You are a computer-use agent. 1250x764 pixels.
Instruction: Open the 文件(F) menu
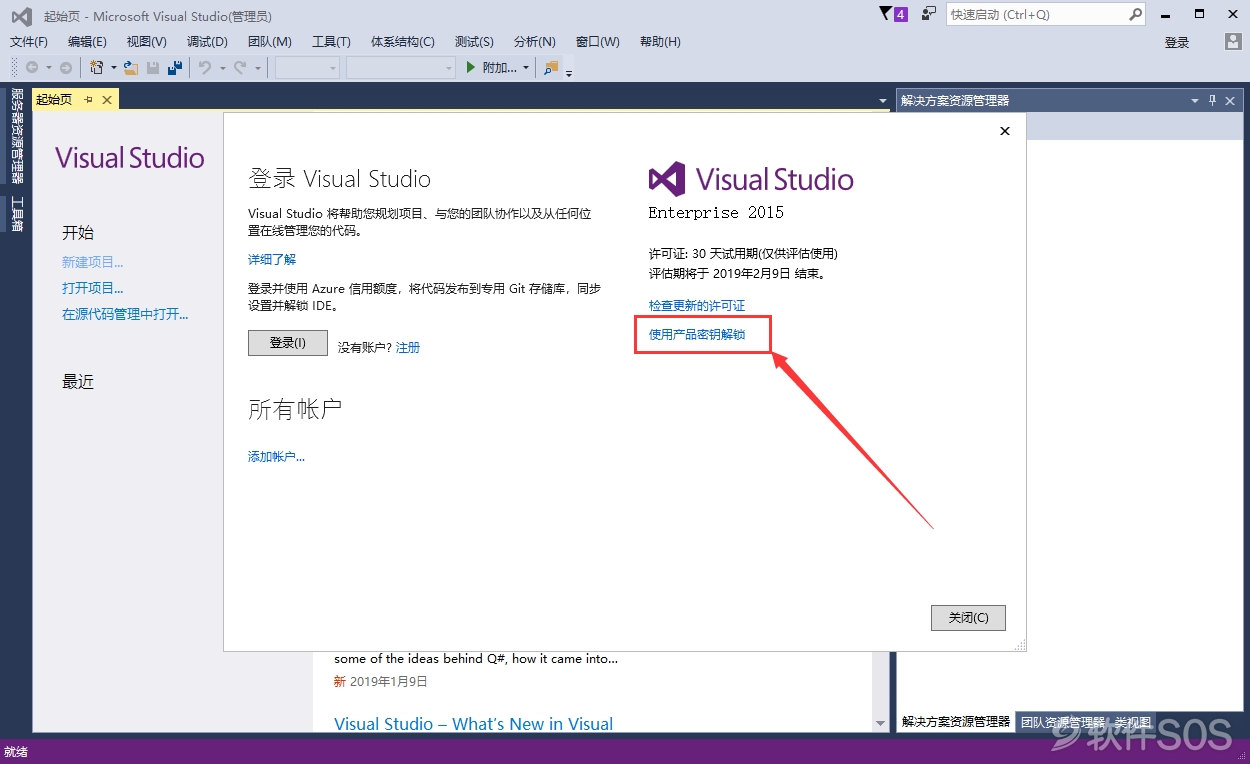coord(29,42)
